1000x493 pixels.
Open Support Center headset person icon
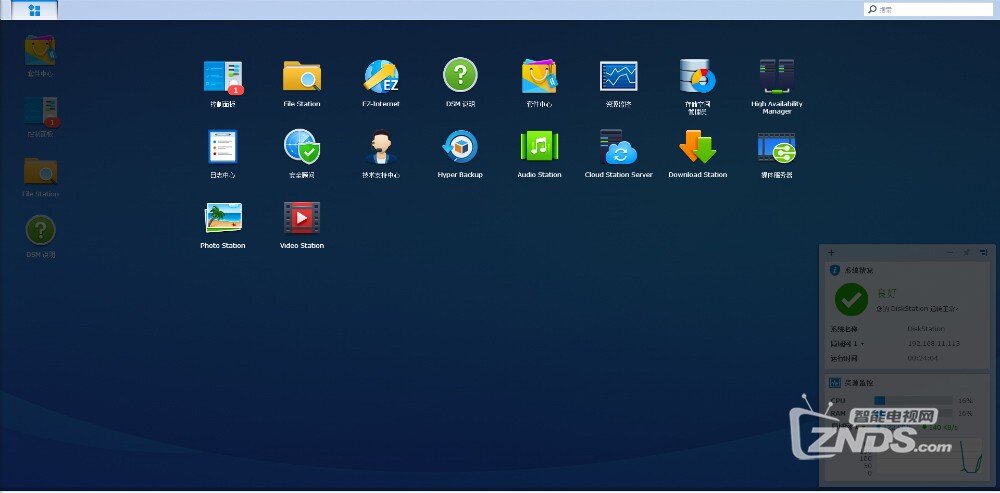pyautogui.click(x=381, y=147)
